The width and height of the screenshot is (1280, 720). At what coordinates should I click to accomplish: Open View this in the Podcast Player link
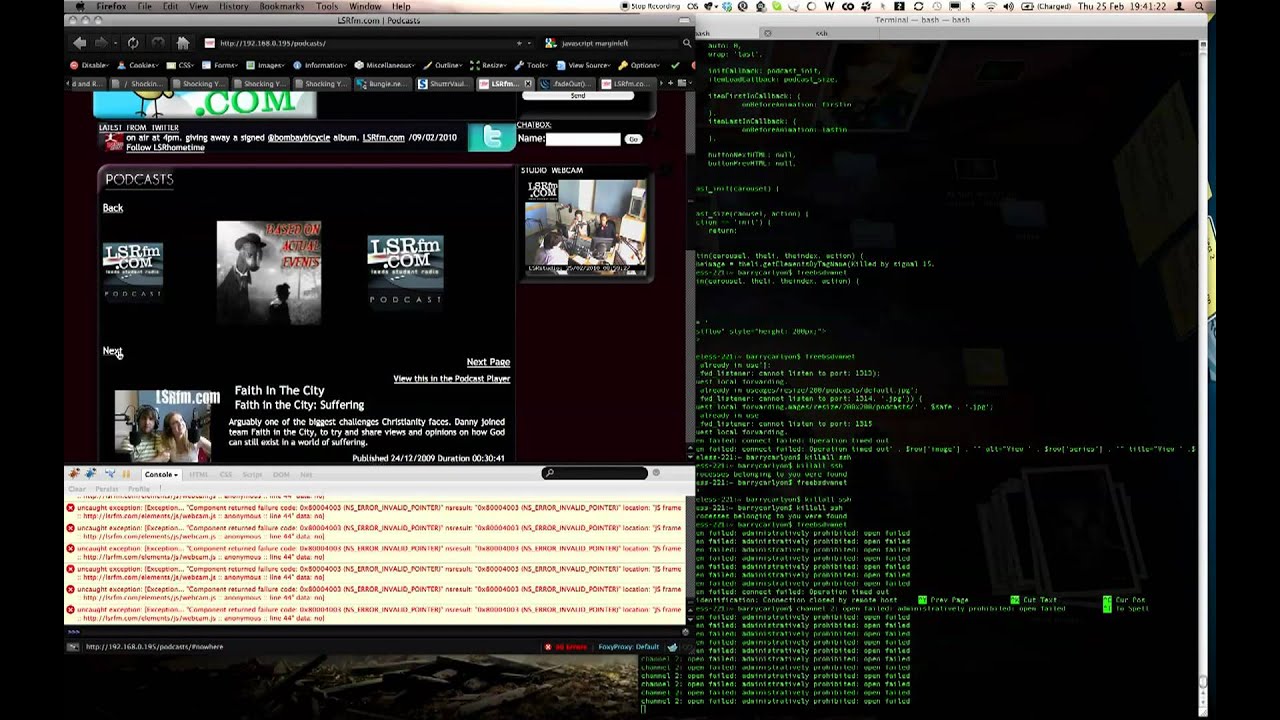[x=452, y=379]
